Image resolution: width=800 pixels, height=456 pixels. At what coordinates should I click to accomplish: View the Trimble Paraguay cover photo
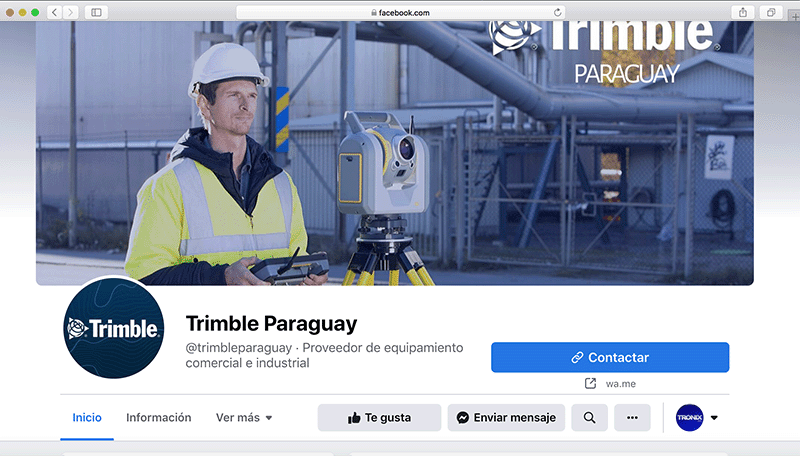394,153
